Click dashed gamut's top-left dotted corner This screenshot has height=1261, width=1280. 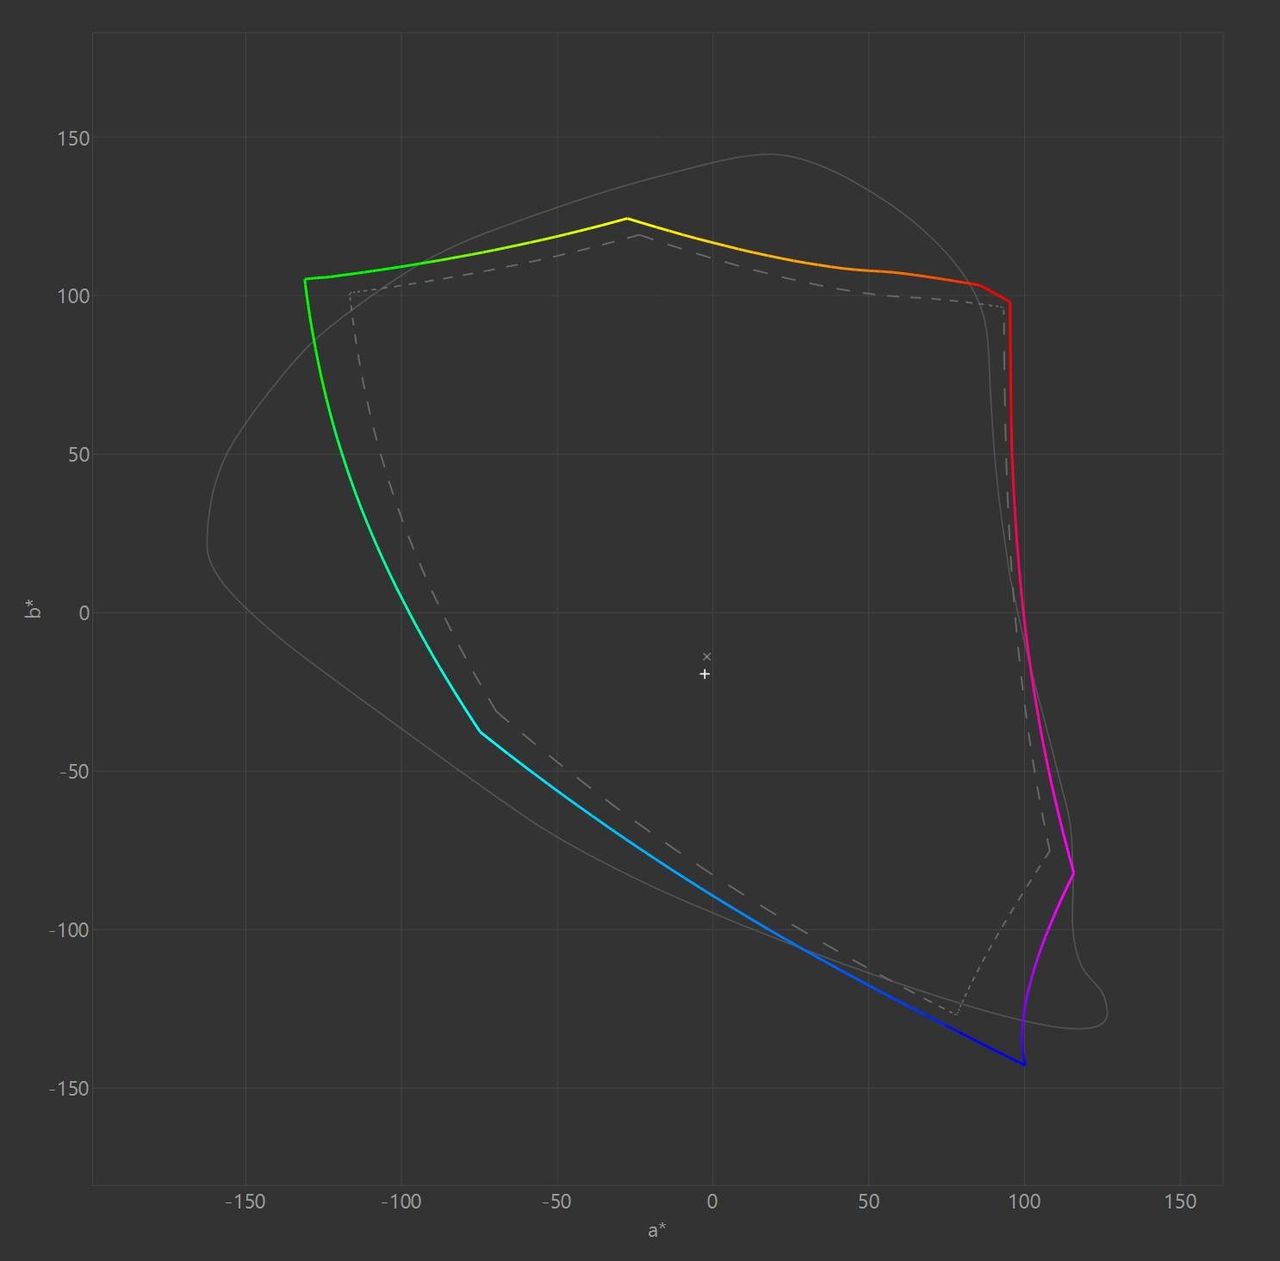point(351,293)
